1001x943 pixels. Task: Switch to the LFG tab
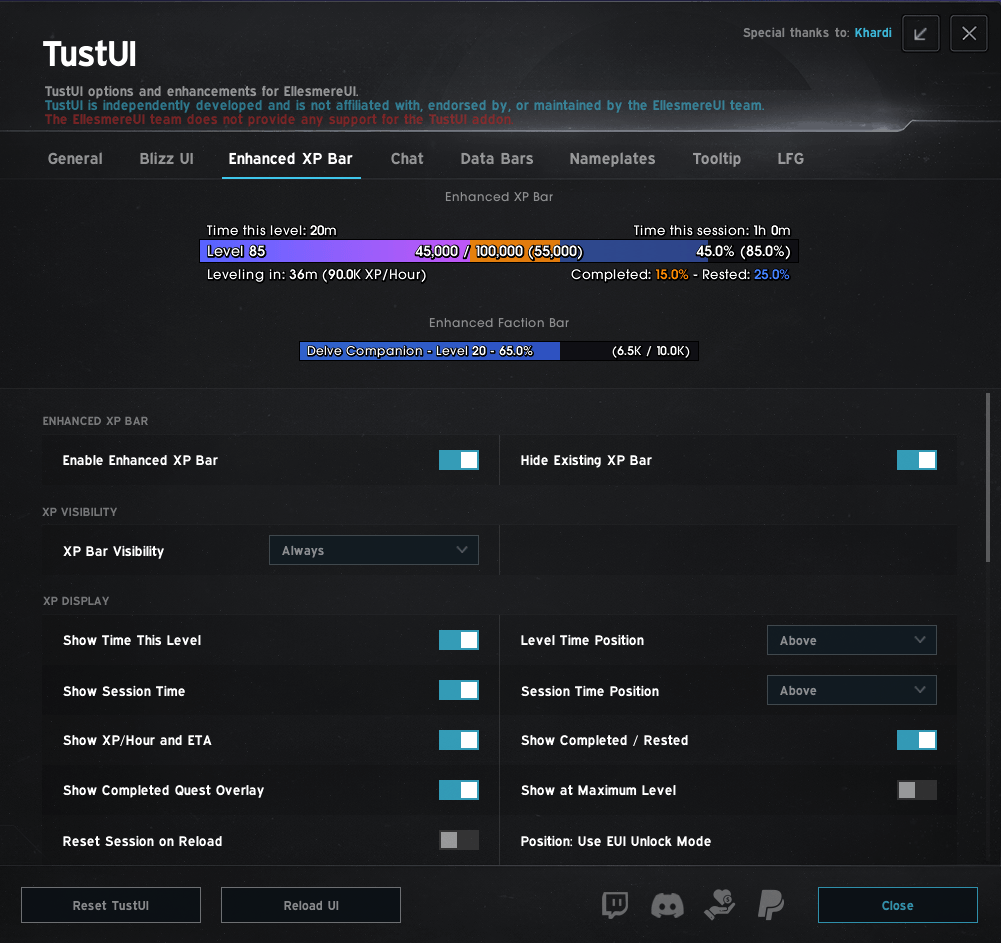[x=790, y=159]
